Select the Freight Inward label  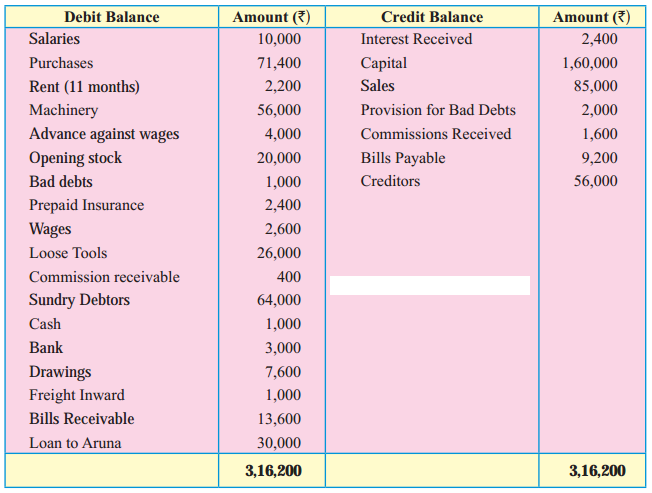click(77, 395)
